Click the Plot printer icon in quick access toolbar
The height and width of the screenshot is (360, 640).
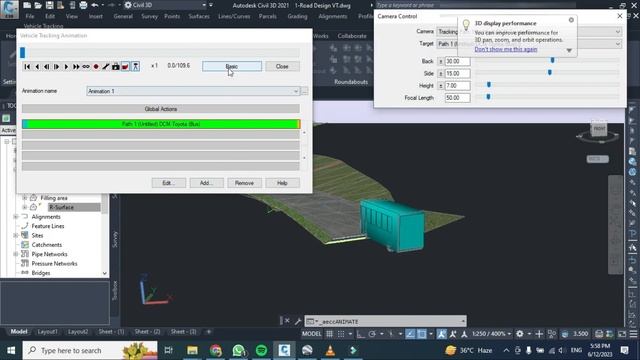click(83, 5)
